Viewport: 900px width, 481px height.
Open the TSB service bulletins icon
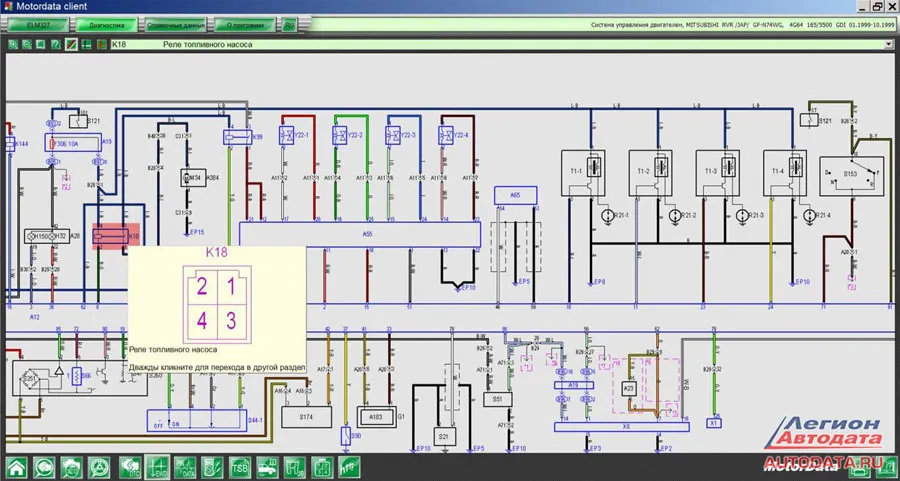pos(240,468)
